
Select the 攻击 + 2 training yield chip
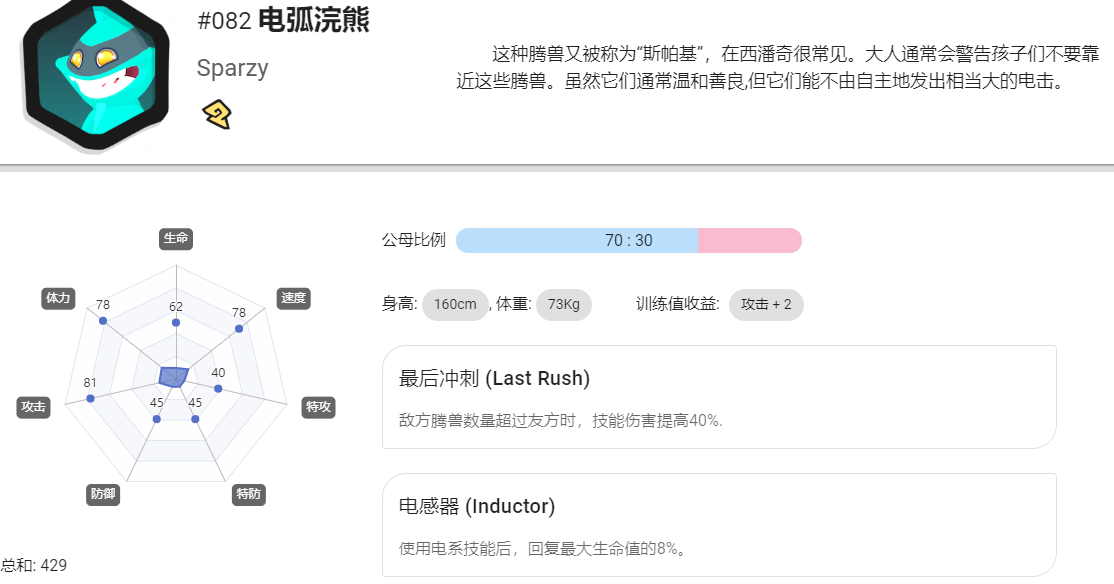pos(766,305)
